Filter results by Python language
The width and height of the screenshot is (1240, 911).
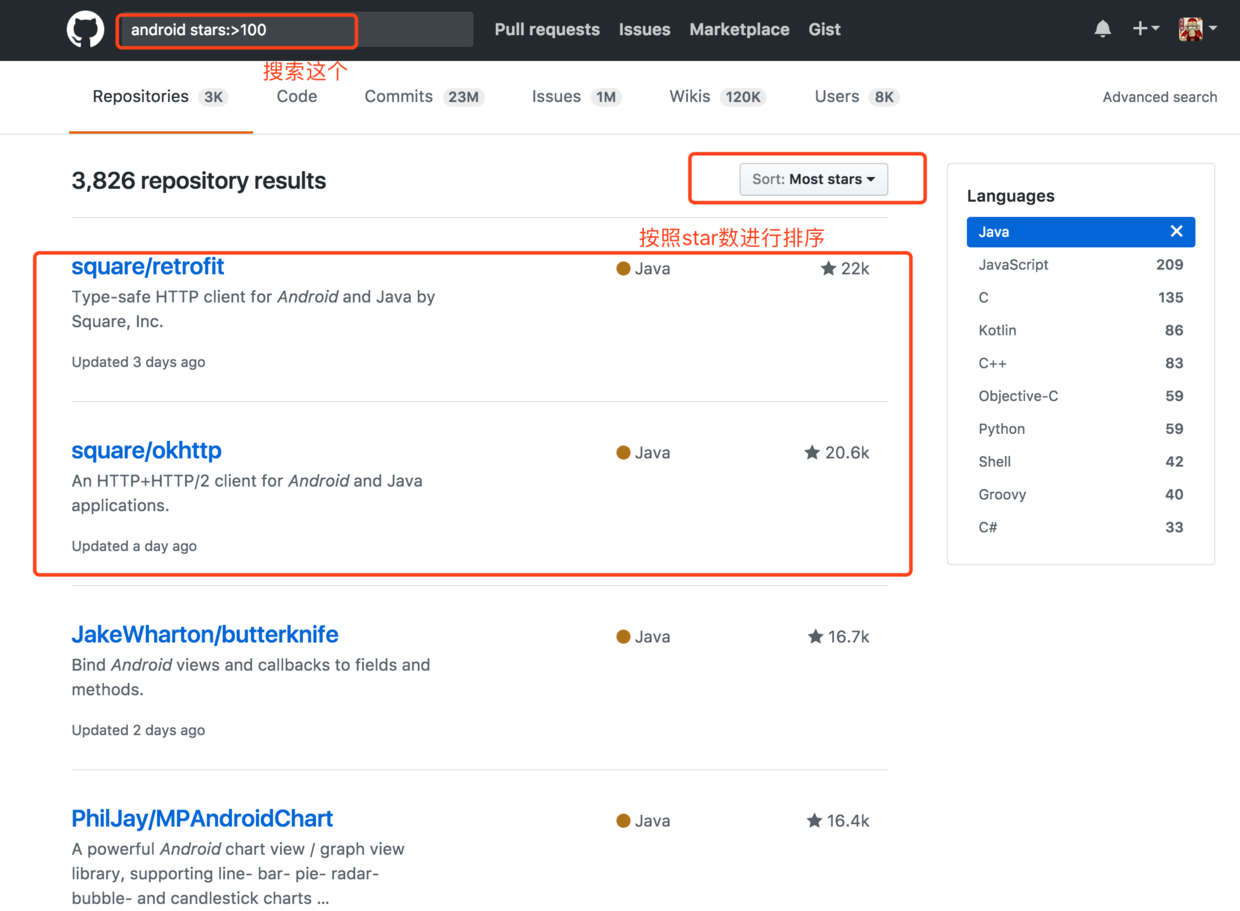pyautogui.click(x=1081, y=429)
